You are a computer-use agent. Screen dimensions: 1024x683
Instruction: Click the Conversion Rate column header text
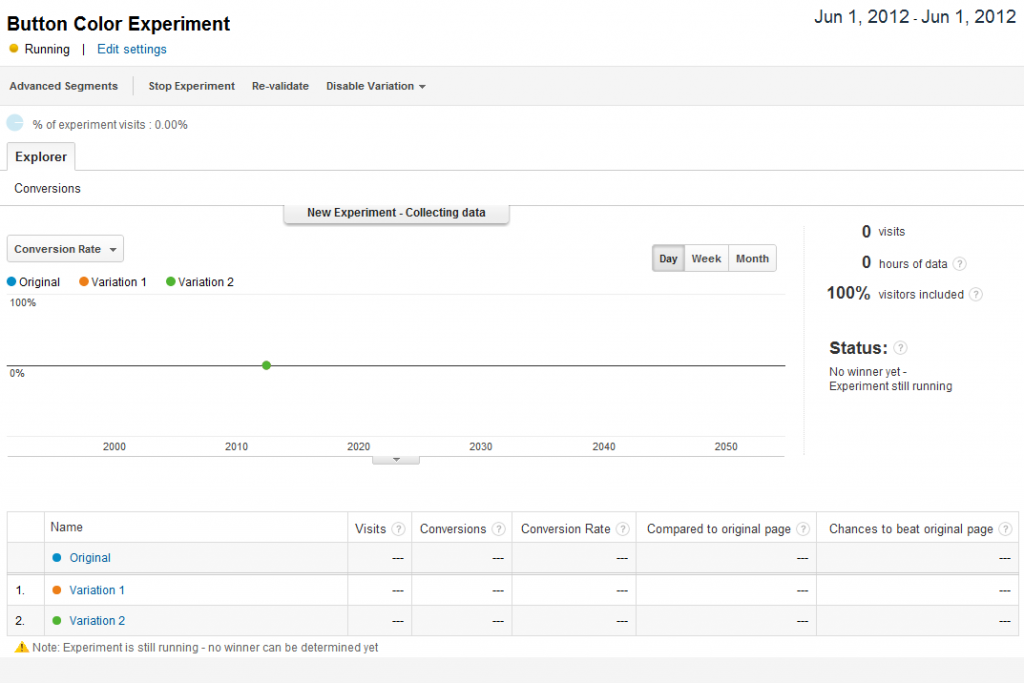click(566, 529)
